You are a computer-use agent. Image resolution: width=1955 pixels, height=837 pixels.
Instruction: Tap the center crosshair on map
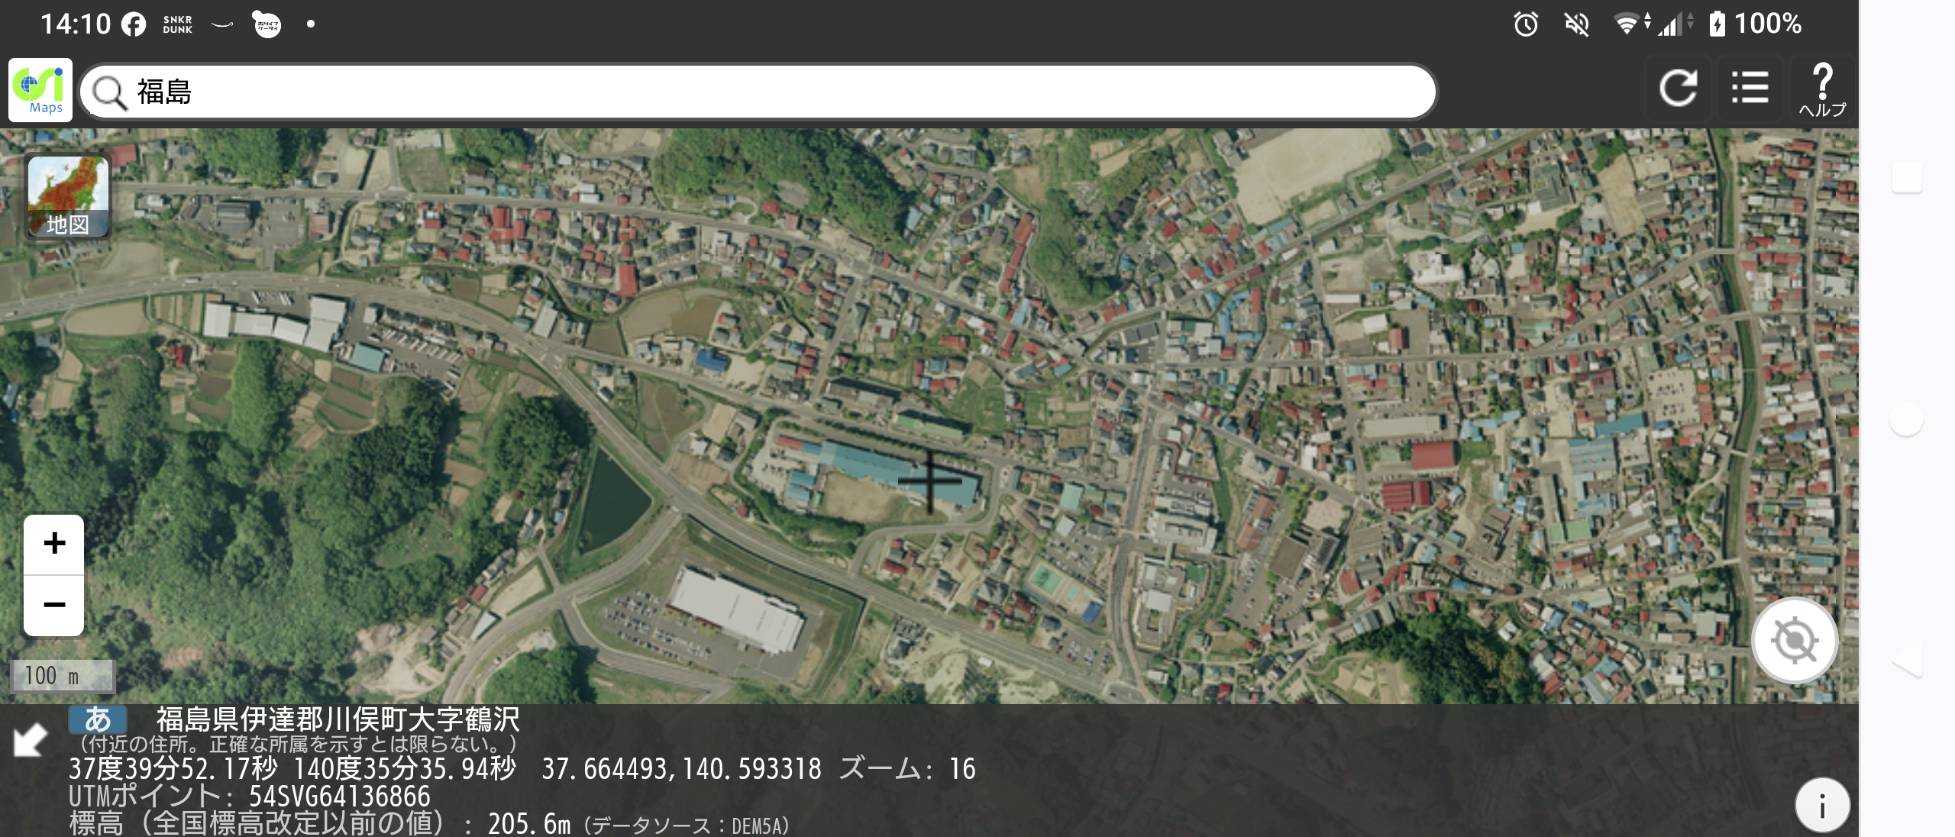coord(931,481)
